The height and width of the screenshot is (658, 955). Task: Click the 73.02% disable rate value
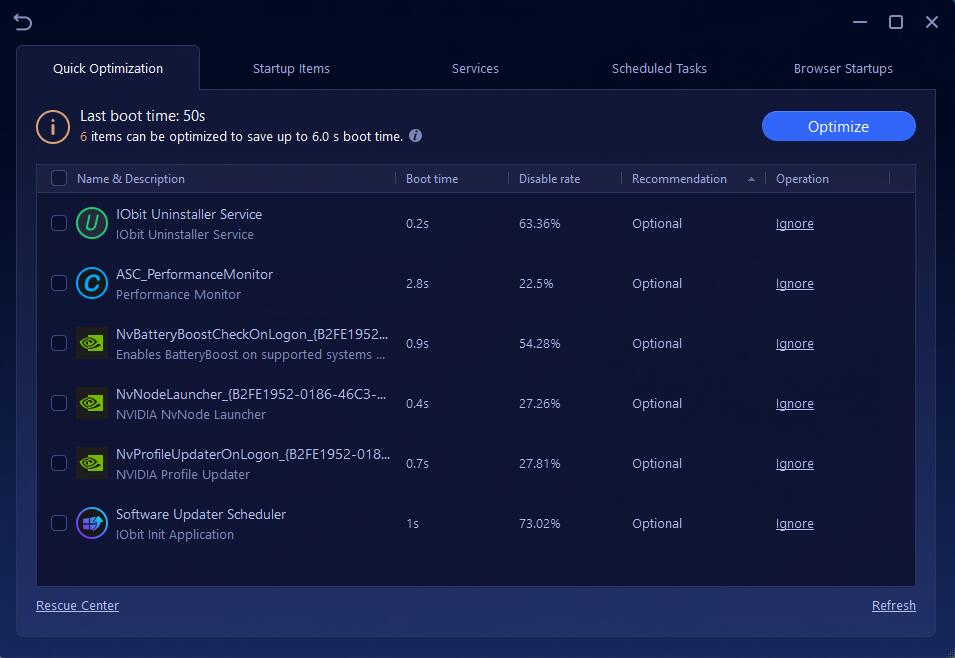[x=539, y=523]
